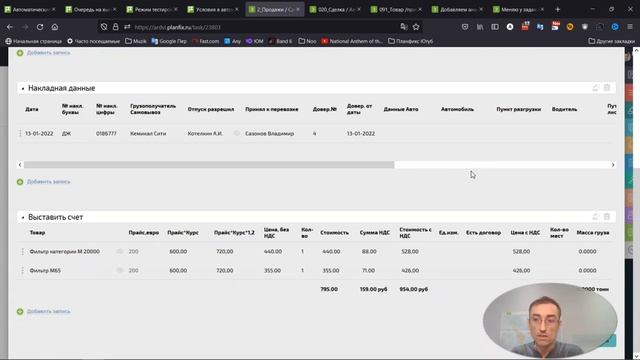The width and height of the screenshot is (640, 360).
Task: Switch to the Меню у задач tab
Action: tap(518, 9)
